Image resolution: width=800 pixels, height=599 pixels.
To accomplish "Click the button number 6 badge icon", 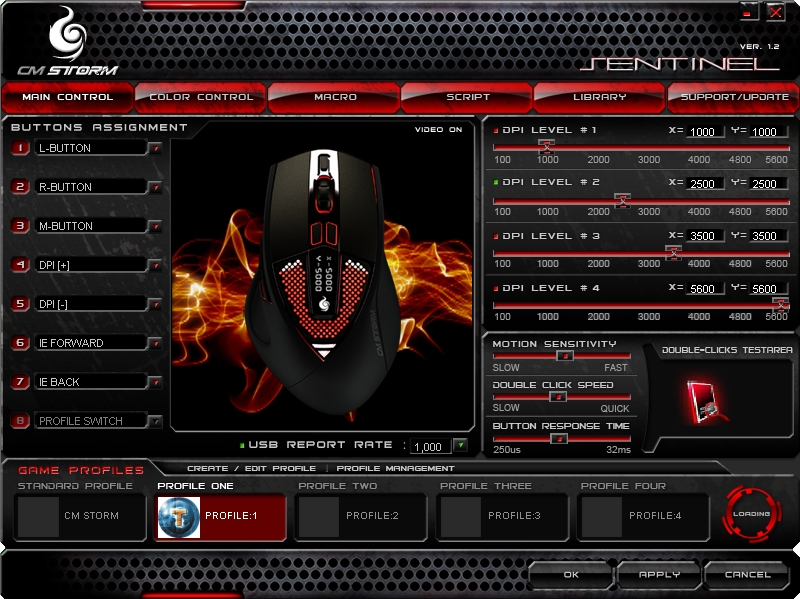I will click(x=20, y=342).
